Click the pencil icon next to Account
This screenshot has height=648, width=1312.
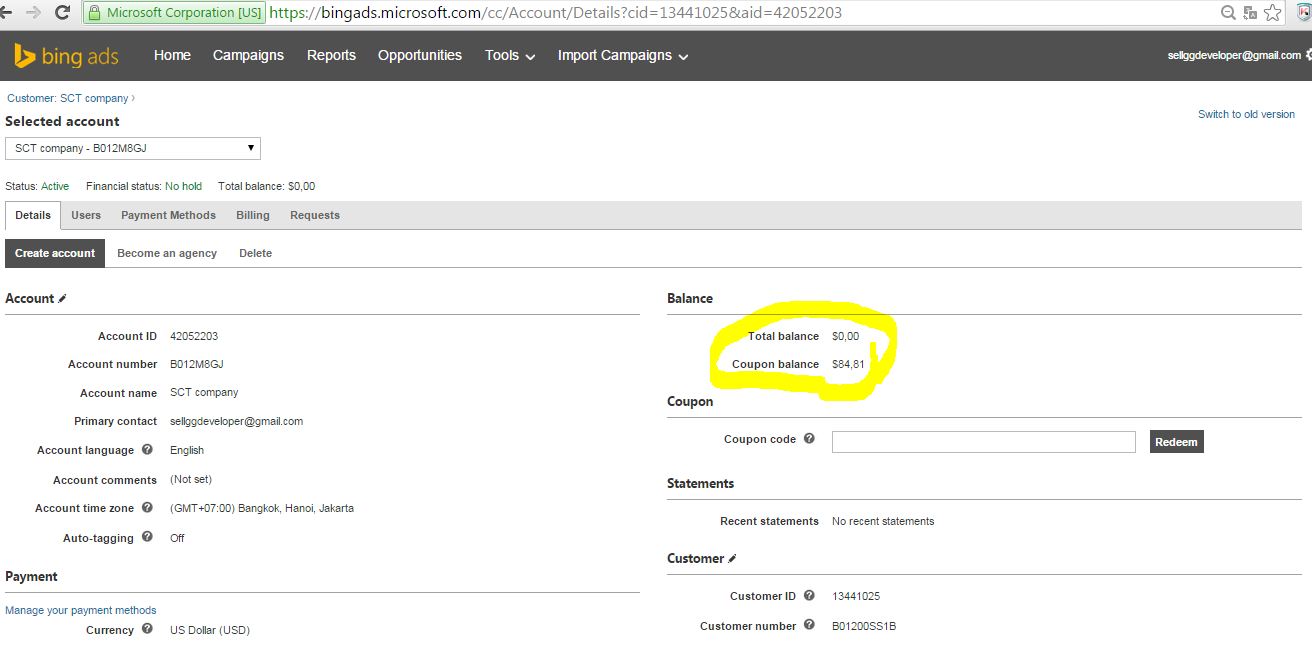(x=63, y=299)
